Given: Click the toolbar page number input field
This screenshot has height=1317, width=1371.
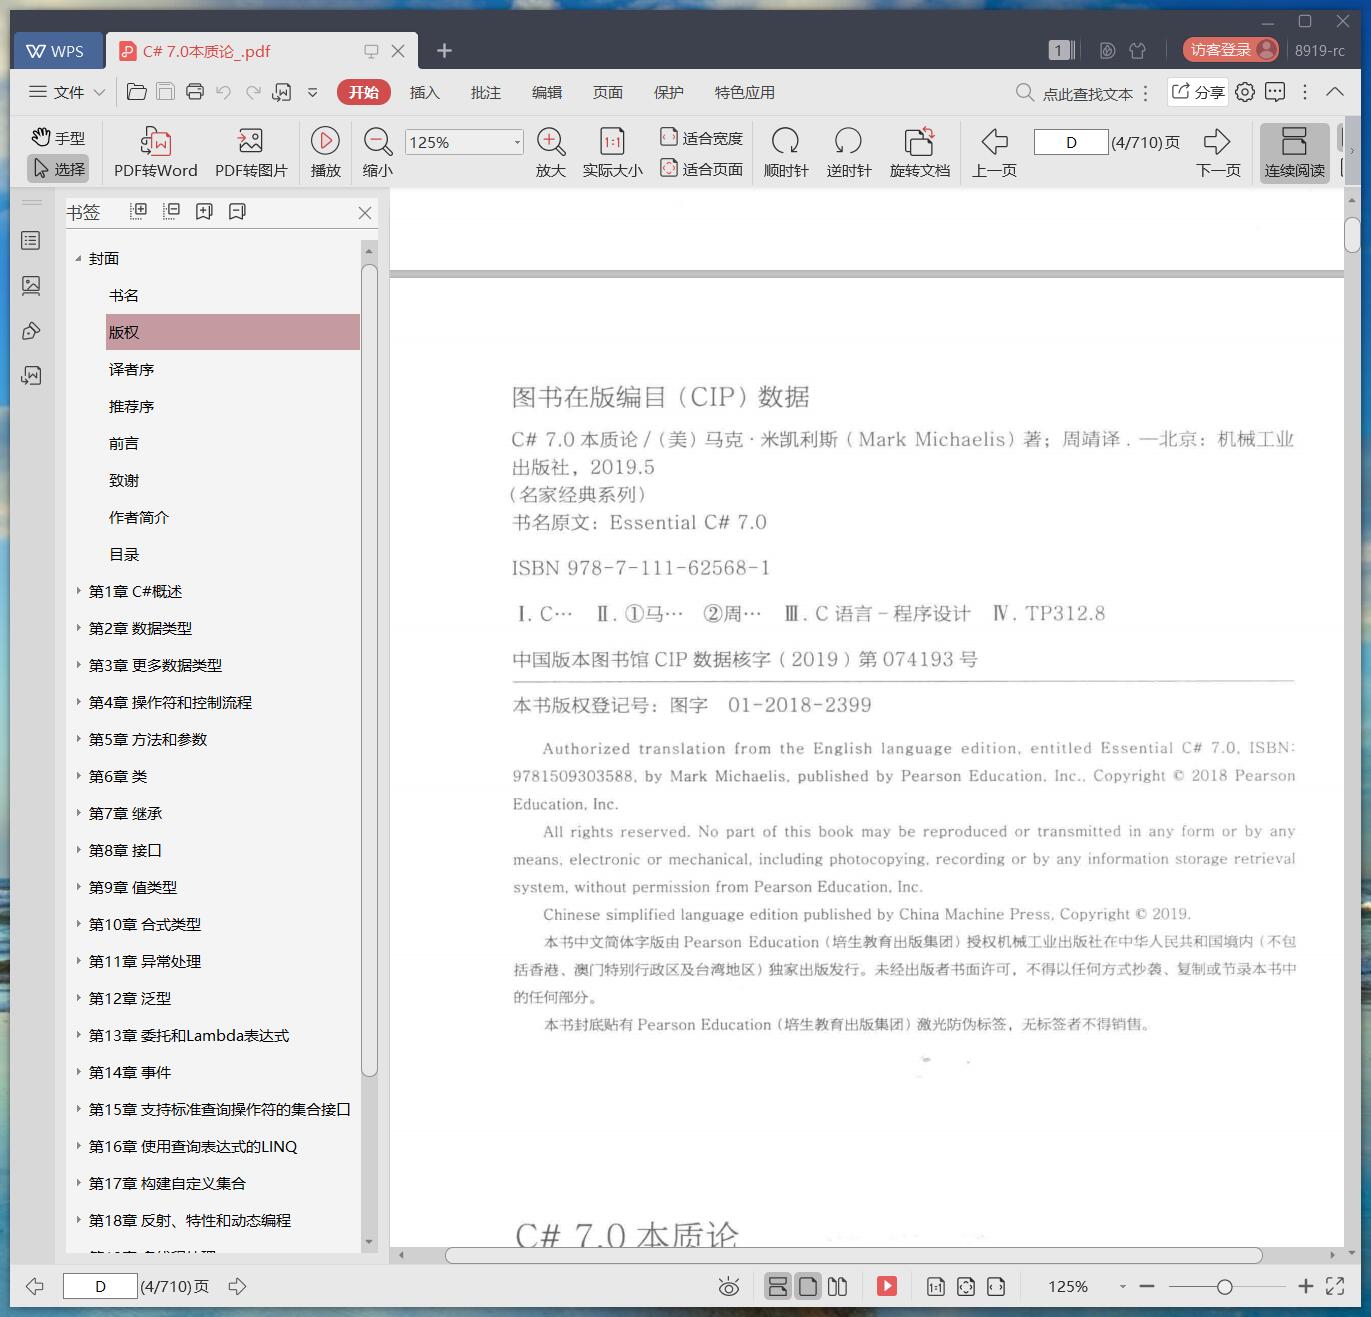Looking at the screenshot, I should click(x=1071, y=142).
